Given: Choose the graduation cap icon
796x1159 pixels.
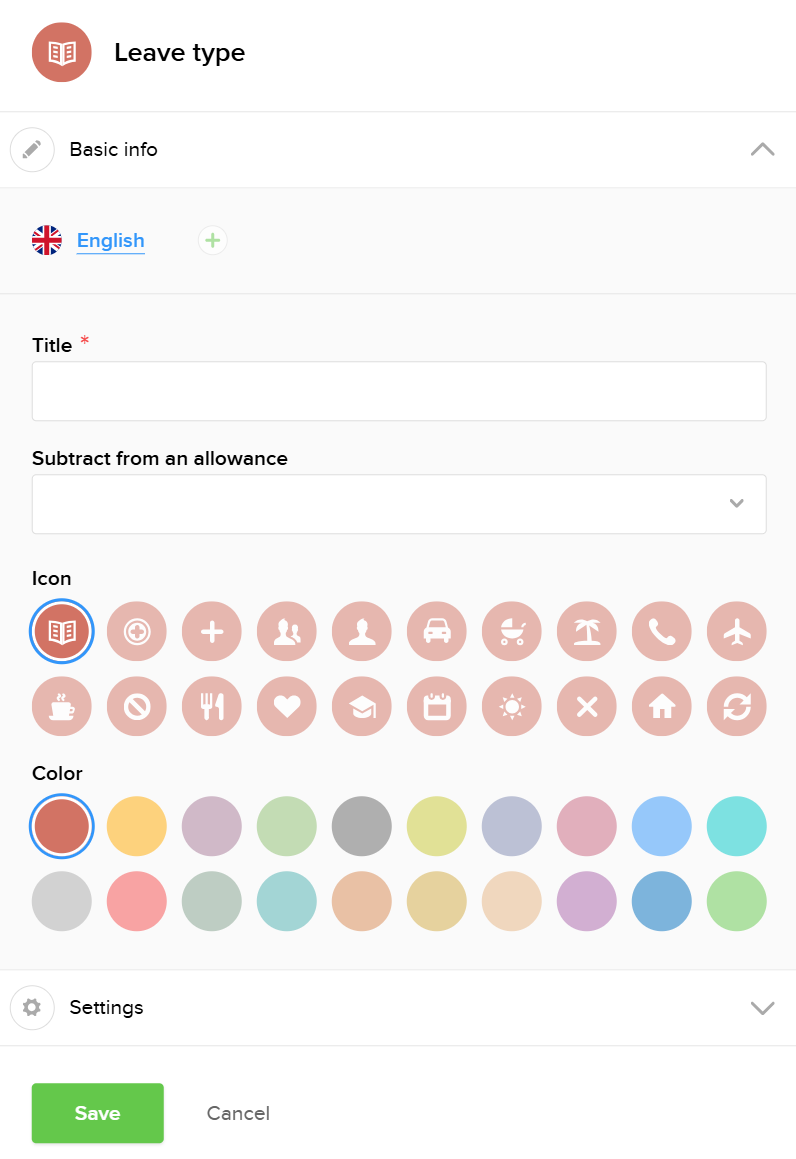Looking at the screenshot, I should (x=362, y=706).
